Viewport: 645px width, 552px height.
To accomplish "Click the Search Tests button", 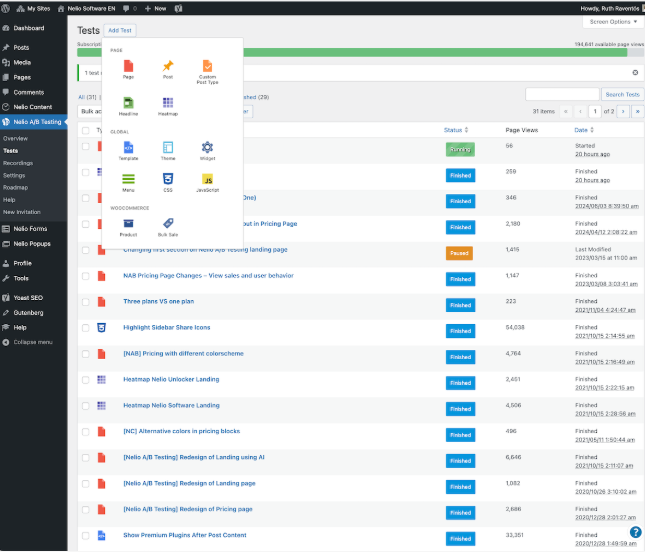I will click(622, 95).
